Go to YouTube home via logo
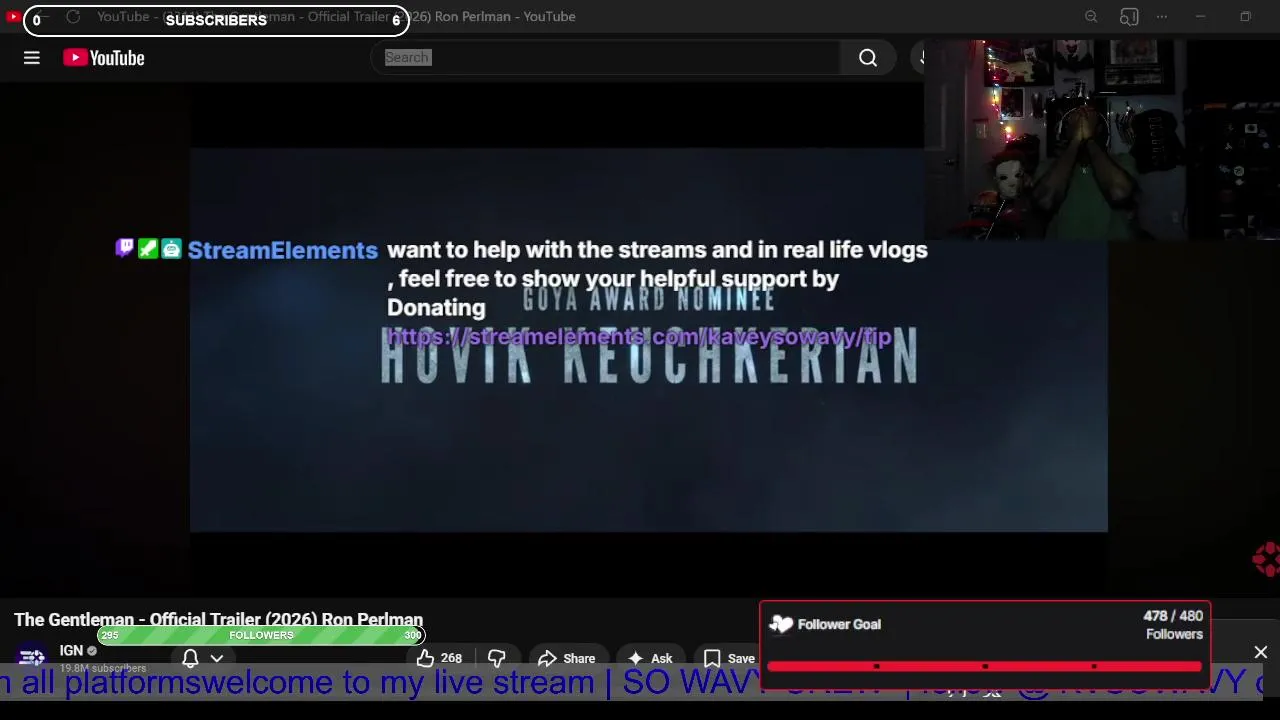This screenshot has width=1280, height=720. pyautogui.click(x=104, y=58)
